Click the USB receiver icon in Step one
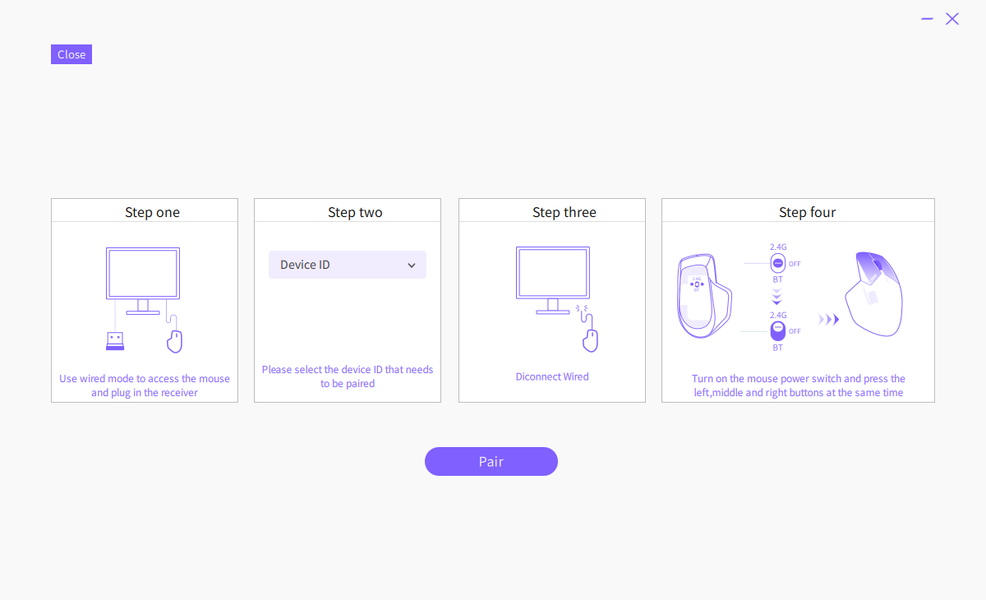The image size is (986, 600). [115, 341]
